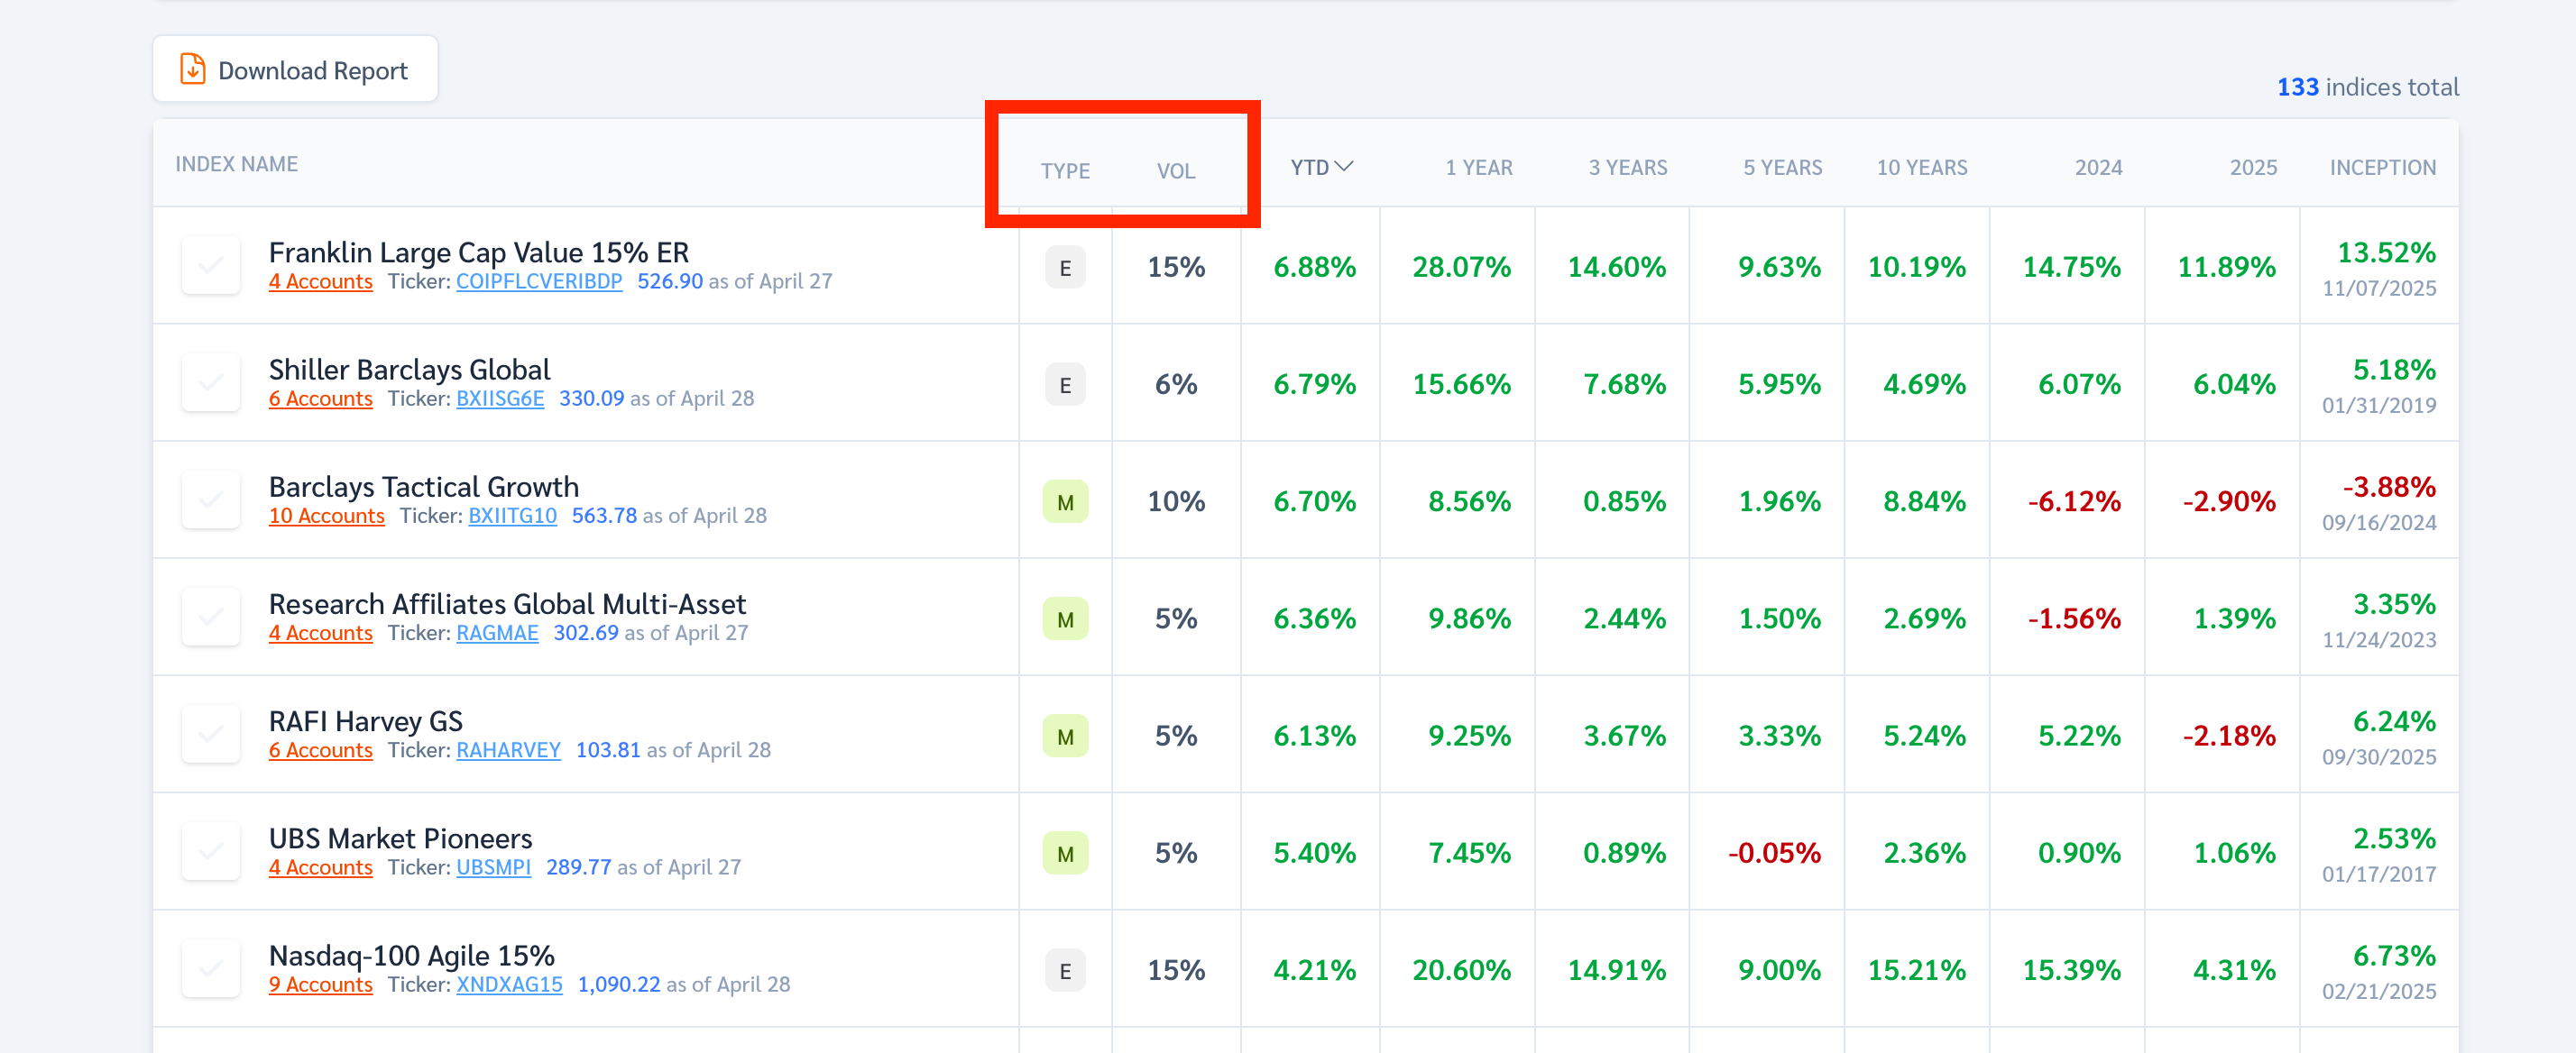This screenshot has height=1053, width=2576.
Task: Click 5 years value -0.05%
Action: point(1774,852)
